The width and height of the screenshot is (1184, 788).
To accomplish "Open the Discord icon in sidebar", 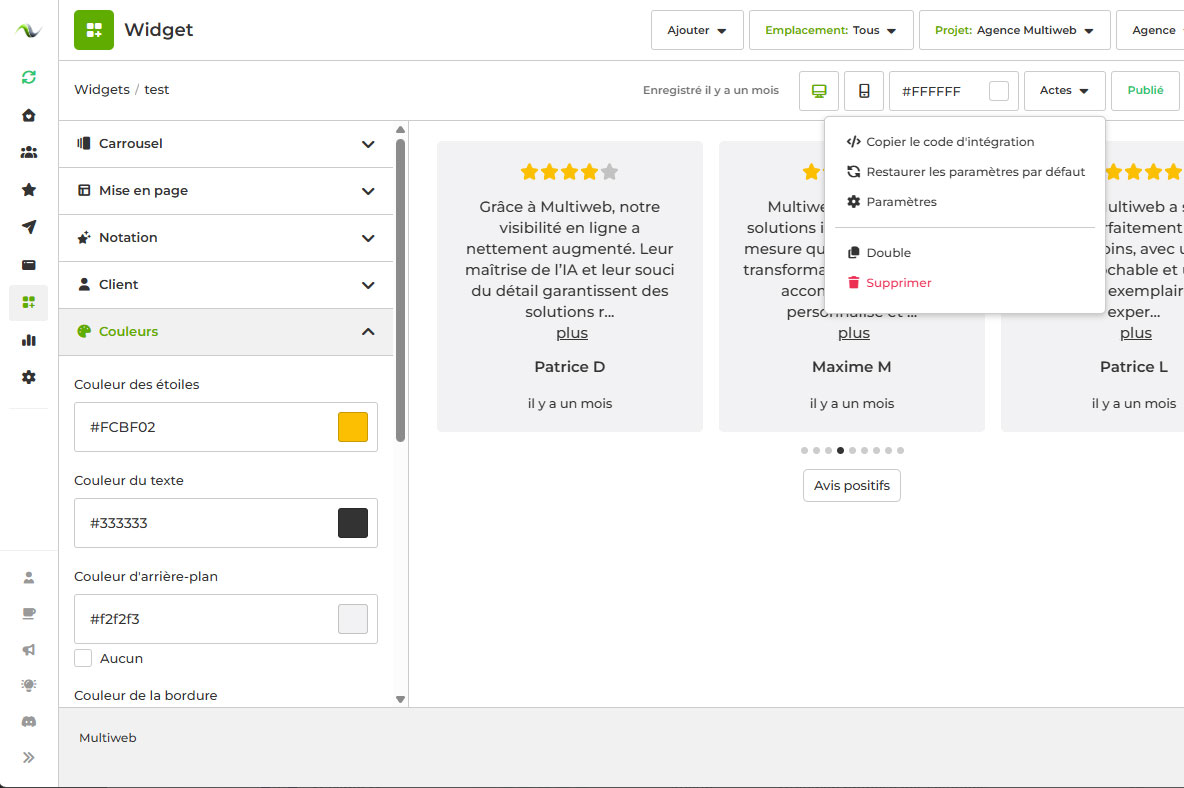I will click(x=29, y=721).
